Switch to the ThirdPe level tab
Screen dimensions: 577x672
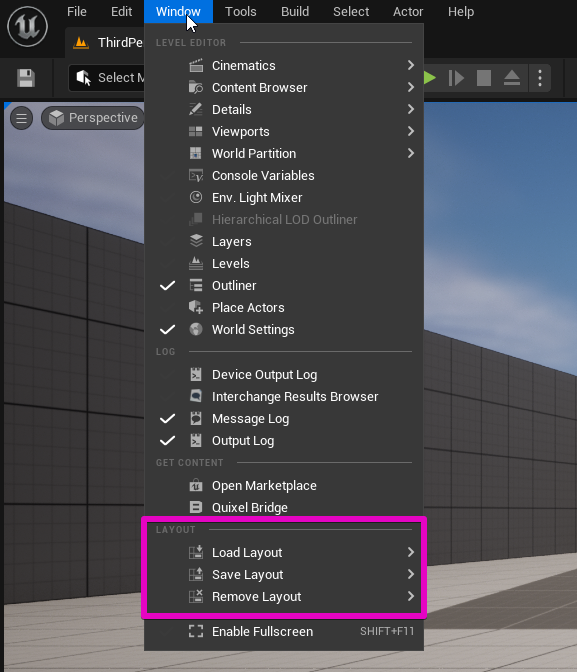point(105,43)
